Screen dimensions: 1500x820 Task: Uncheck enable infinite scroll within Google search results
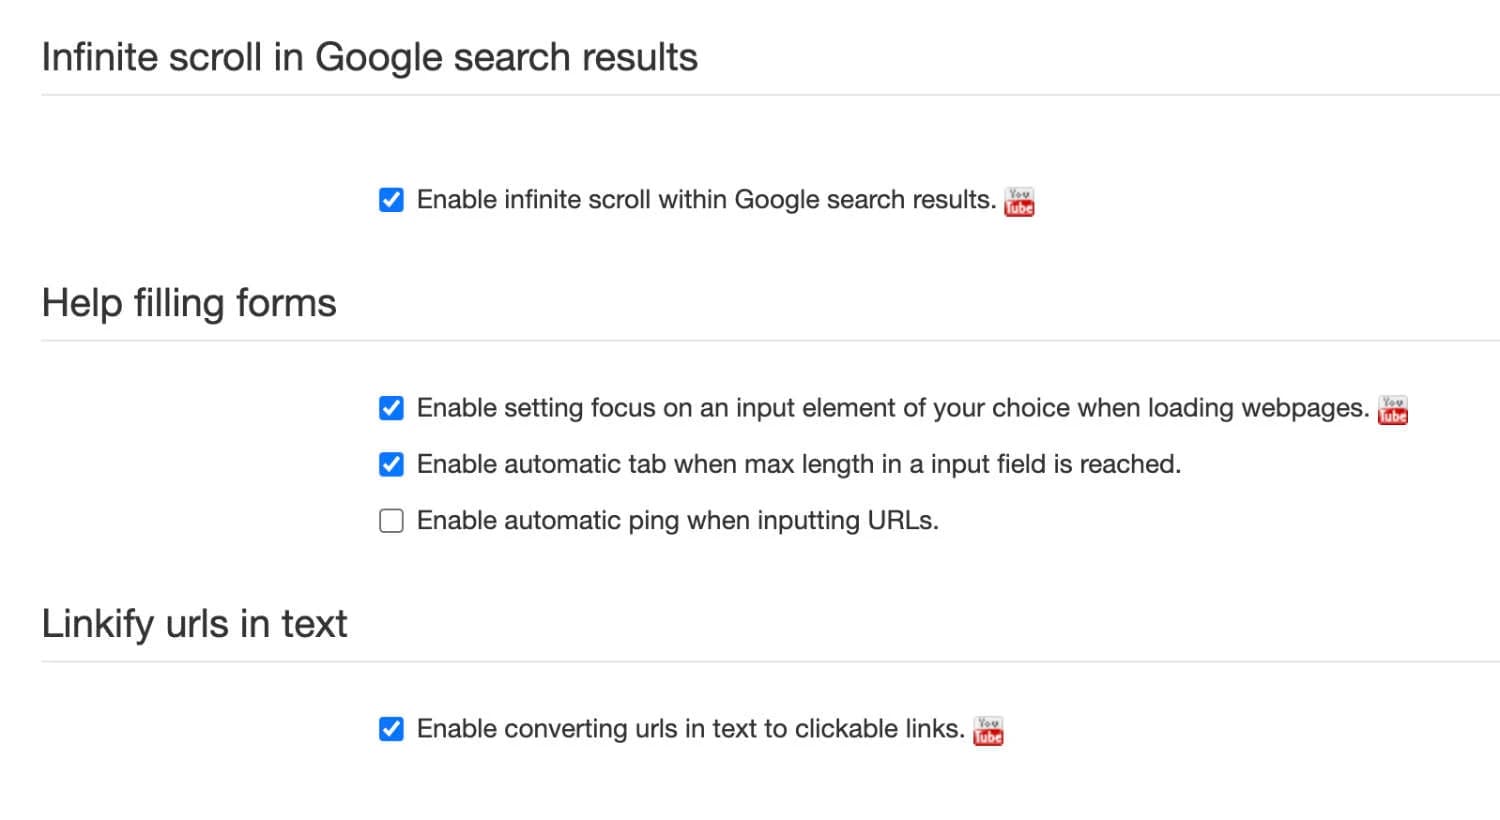[391, 199]
